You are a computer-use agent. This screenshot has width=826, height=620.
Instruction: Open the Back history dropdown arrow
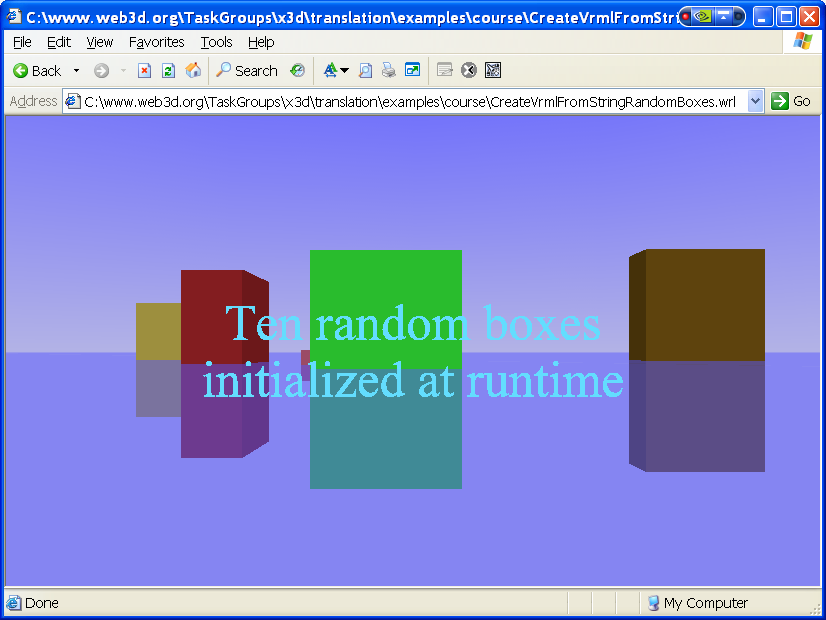(x=76, y=71)
